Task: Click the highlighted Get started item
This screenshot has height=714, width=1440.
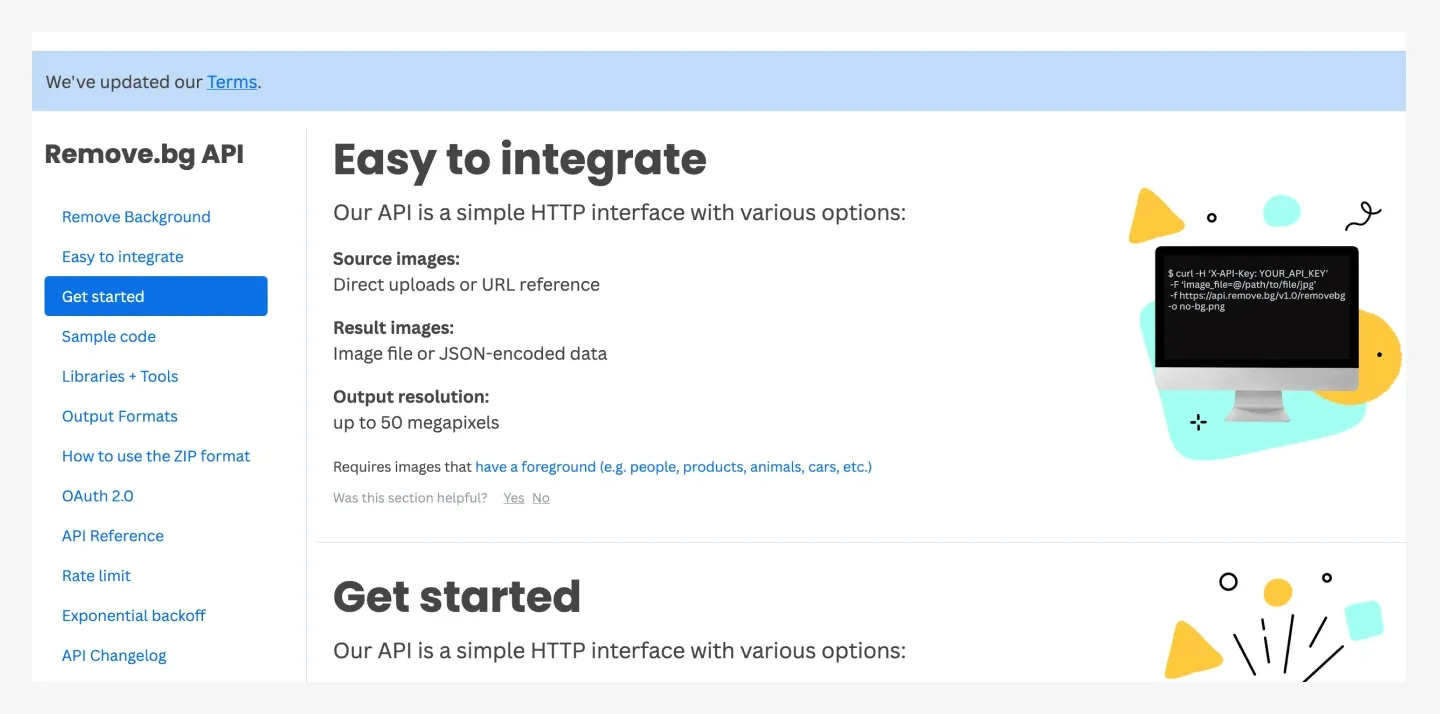Action: (x=156, y=296)
